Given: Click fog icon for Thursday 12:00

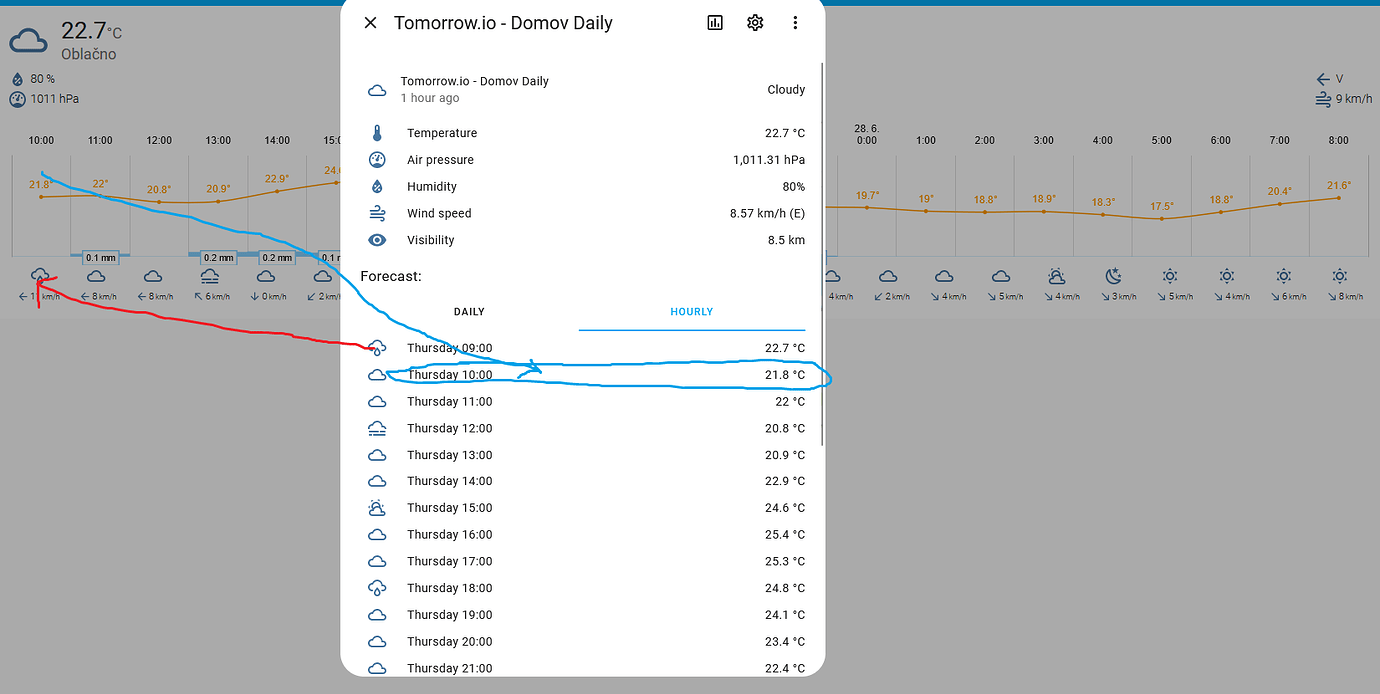Looking at the screenshot, I should pos(377,428).
